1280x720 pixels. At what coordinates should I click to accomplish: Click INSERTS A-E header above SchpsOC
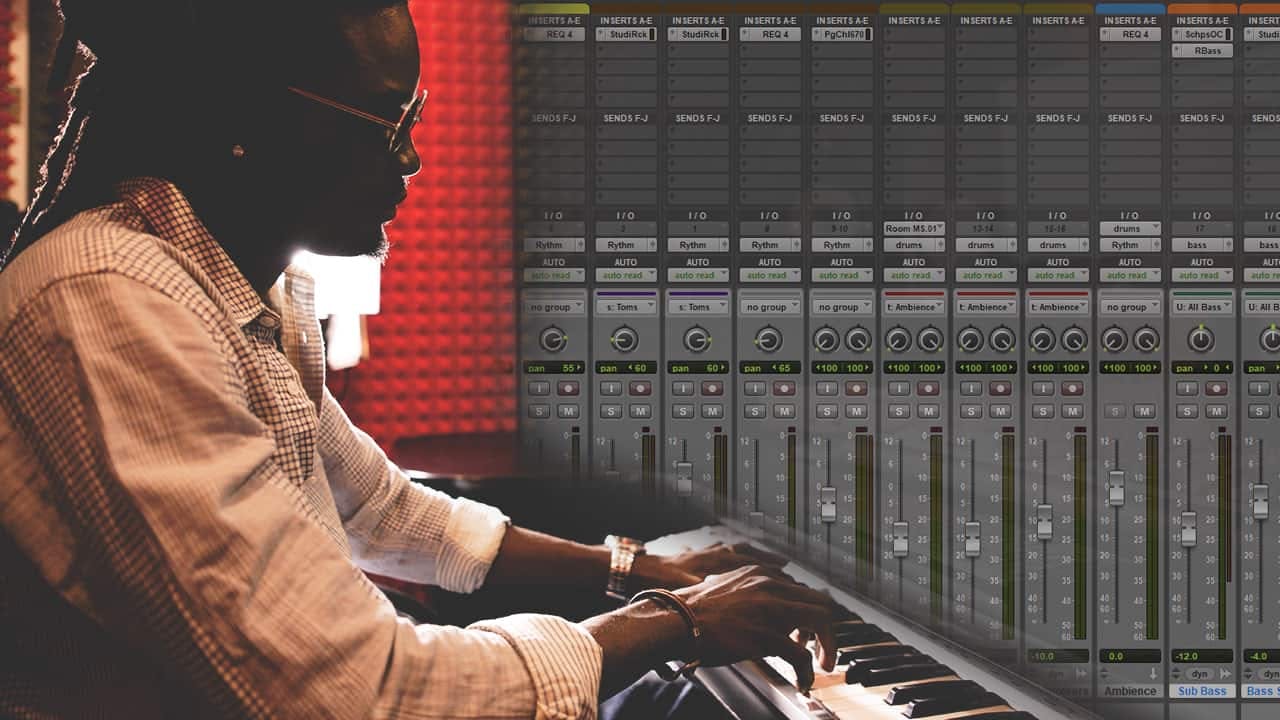pos(1202,20)
